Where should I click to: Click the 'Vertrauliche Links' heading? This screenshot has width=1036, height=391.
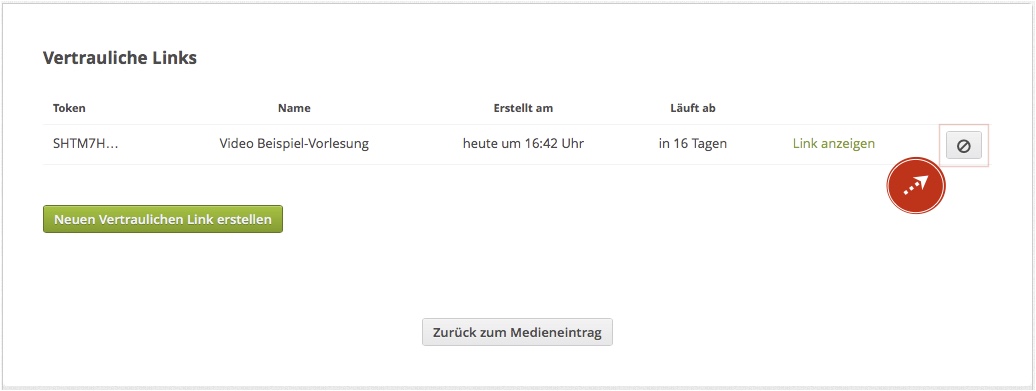pos(120,58)
